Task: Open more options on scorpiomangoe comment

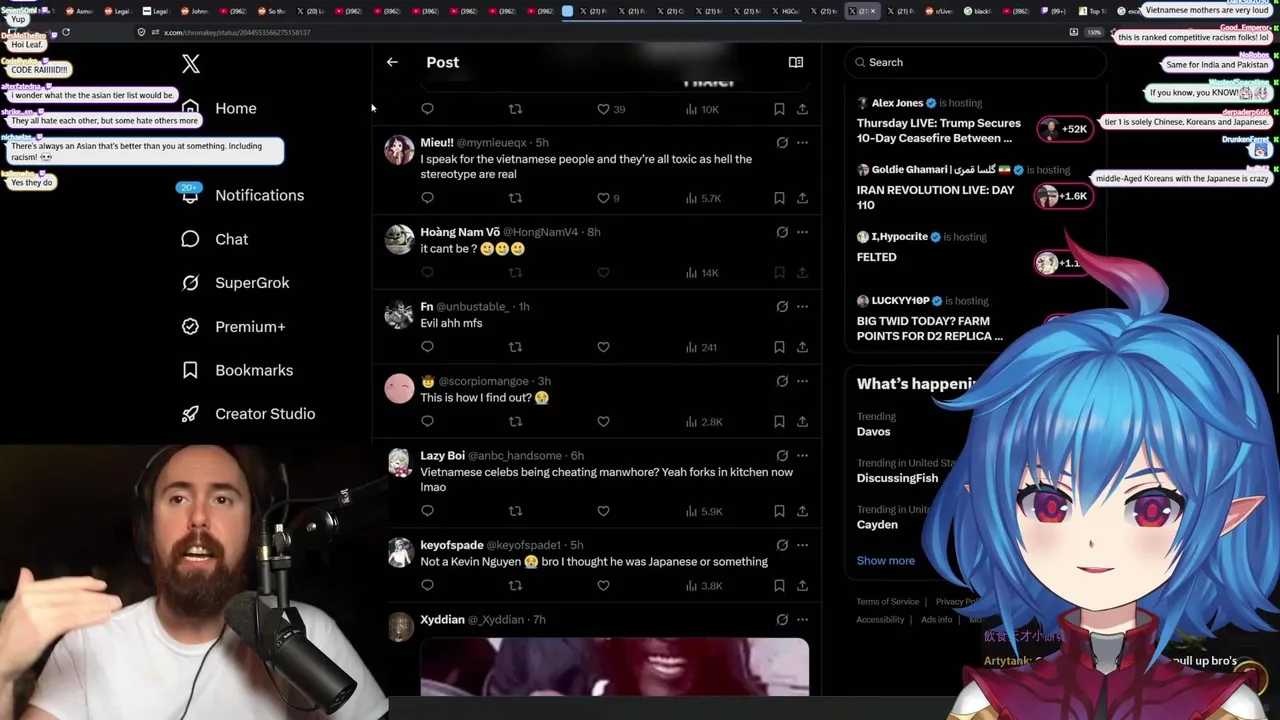Action: click(x=802, y=381)
